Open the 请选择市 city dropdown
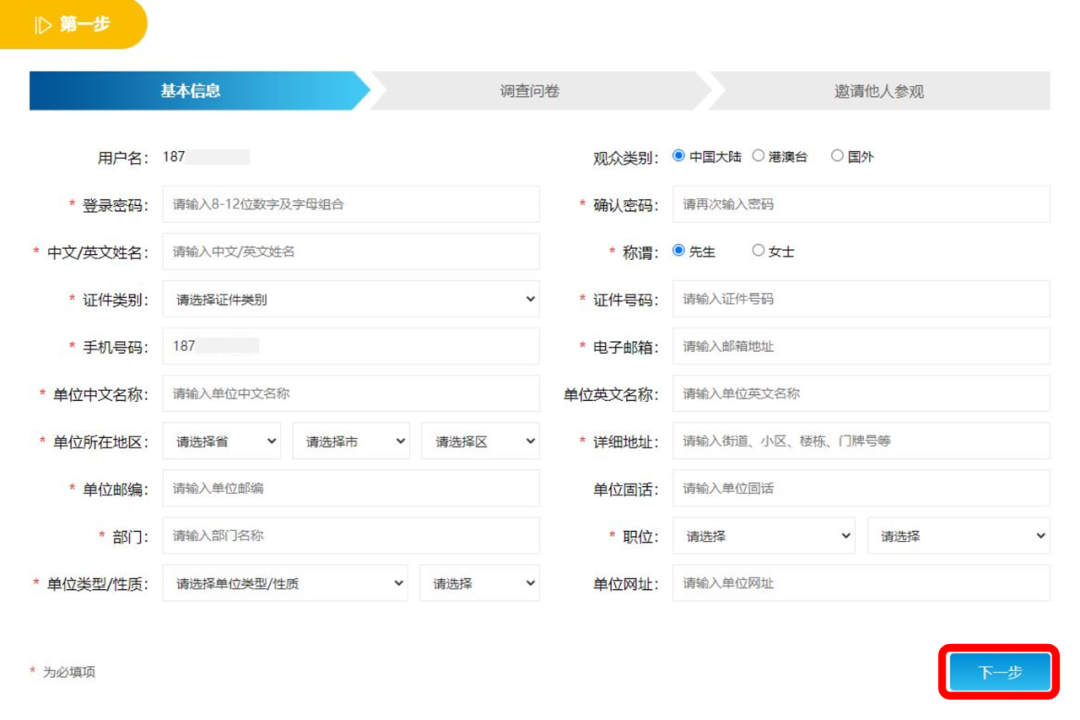This screenshot has height=720, width=1080. click(351, 441)
